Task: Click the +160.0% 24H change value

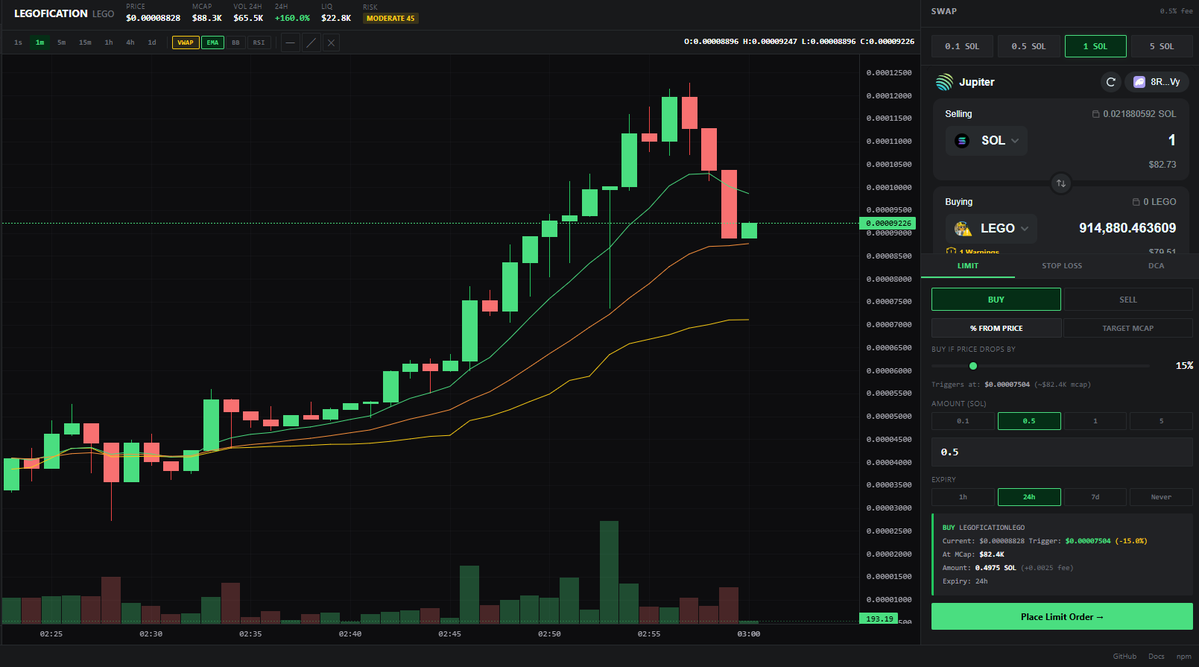Action: 292,18
